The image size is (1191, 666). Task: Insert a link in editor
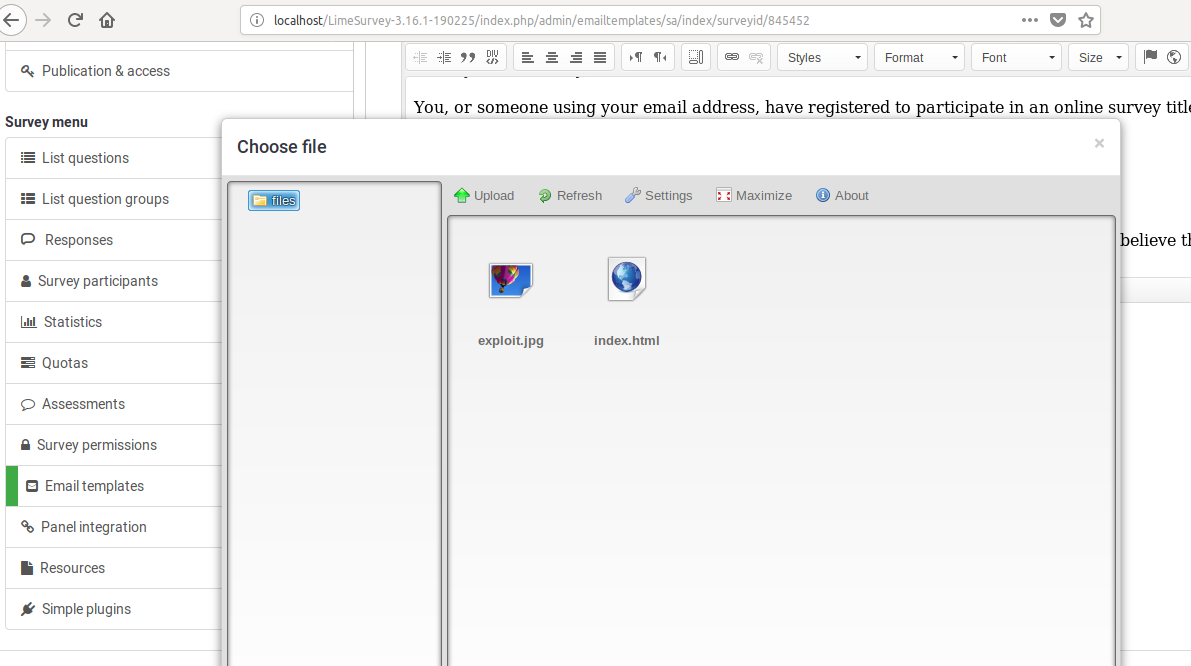[731, 58]
